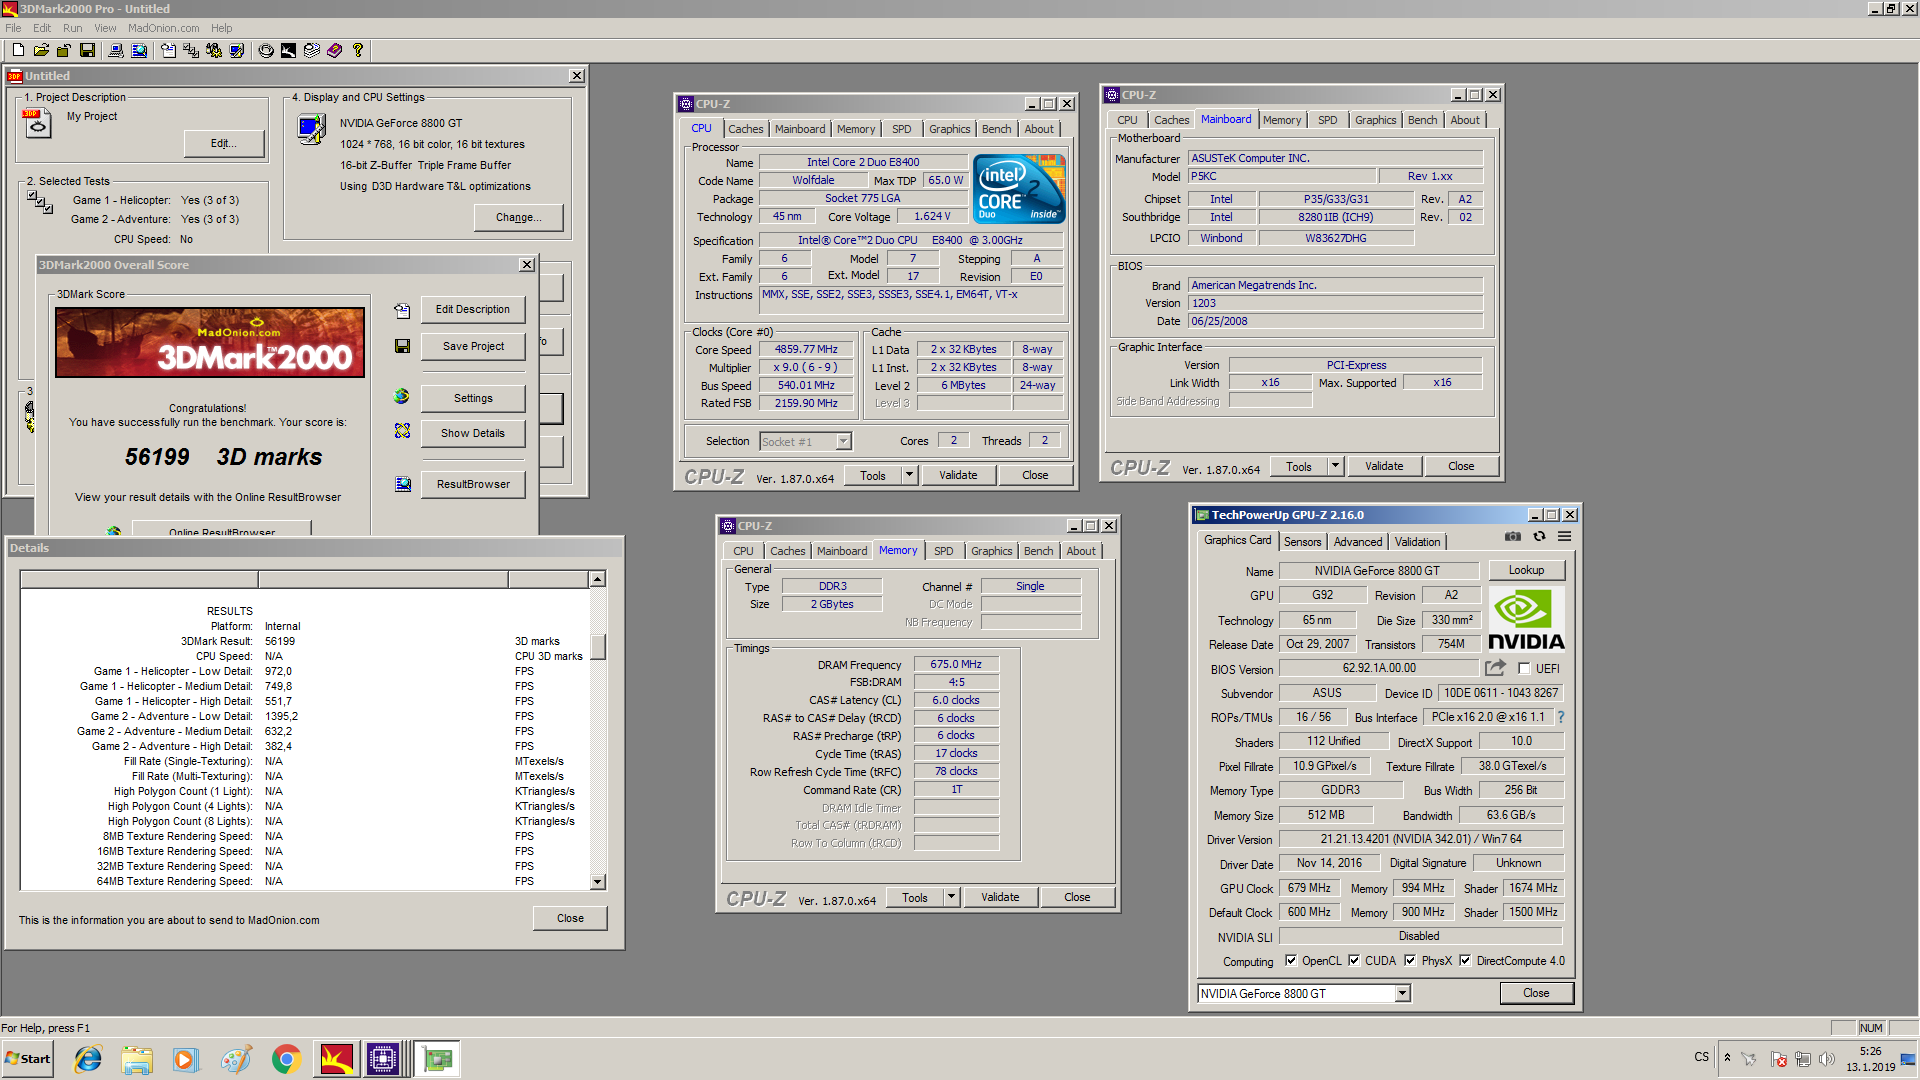The image size is (1920, 1080).
Task: Click the Change... display settings button
Action: click(519, 217)
